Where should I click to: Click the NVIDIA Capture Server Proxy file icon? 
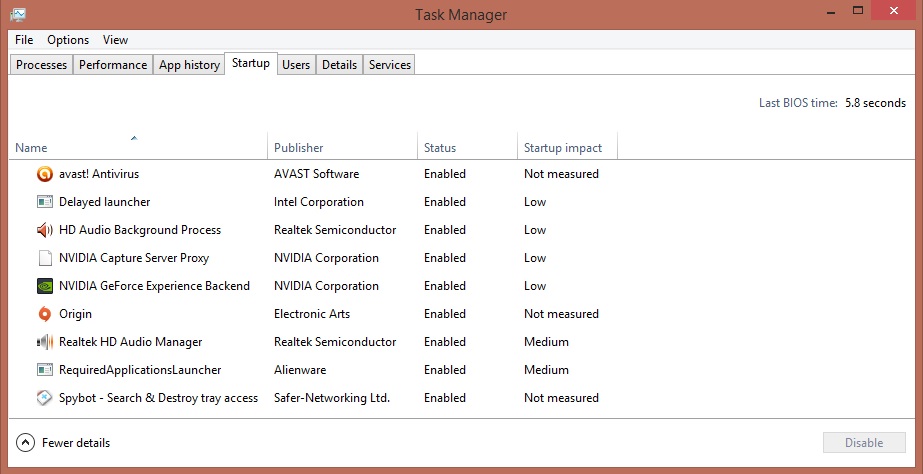(45, 258)
